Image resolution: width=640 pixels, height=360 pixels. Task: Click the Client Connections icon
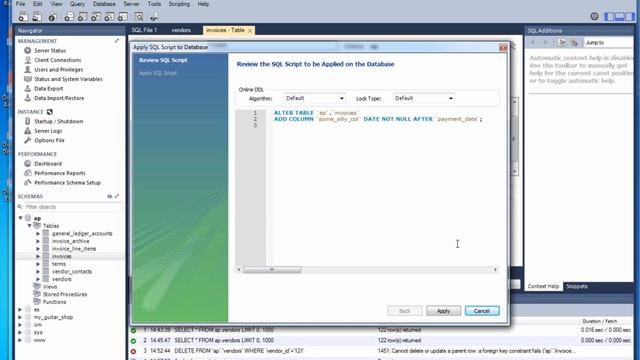pos(27,60)
